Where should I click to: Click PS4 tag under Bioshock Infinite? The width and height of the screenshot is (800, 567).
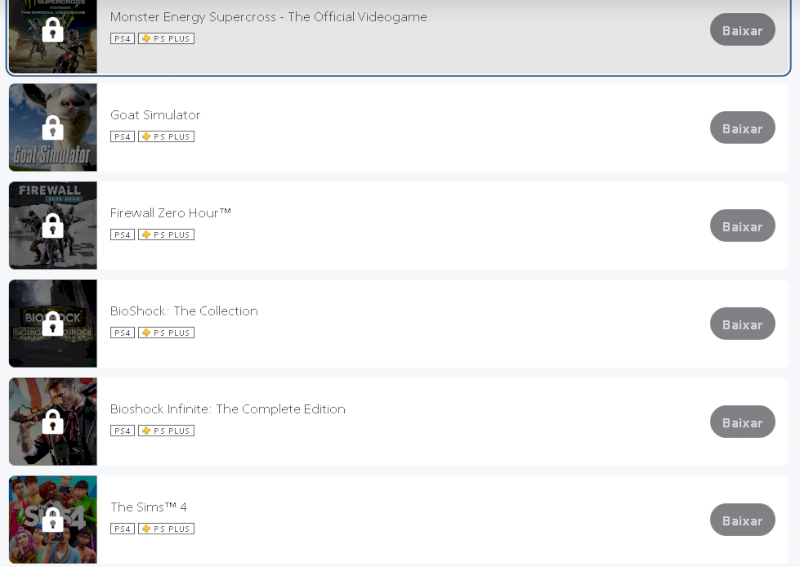[122, 430]
